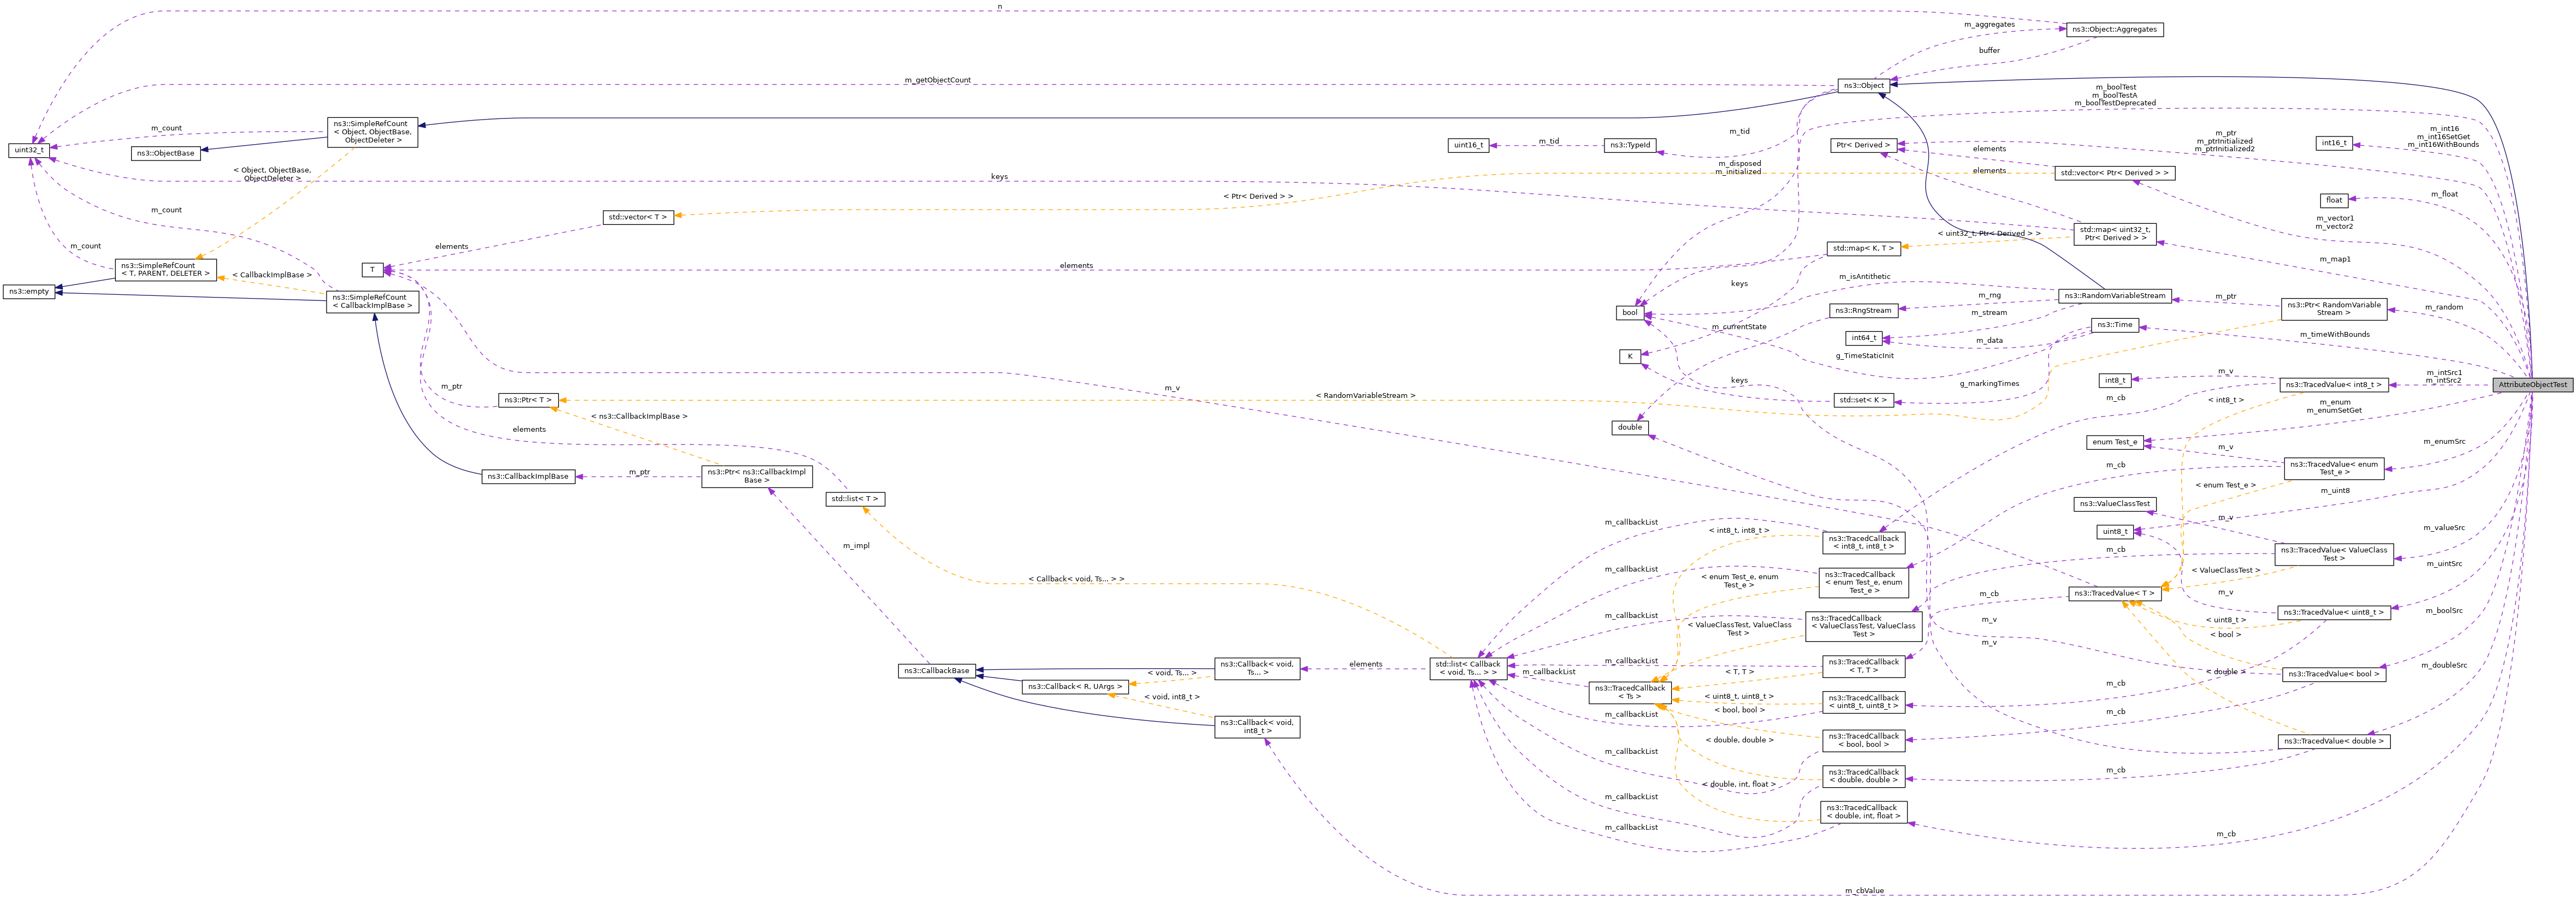Screen dimensions: 2576x898
Task: Click the ns3::RngStream node
Action: (x=1863, y=311)
